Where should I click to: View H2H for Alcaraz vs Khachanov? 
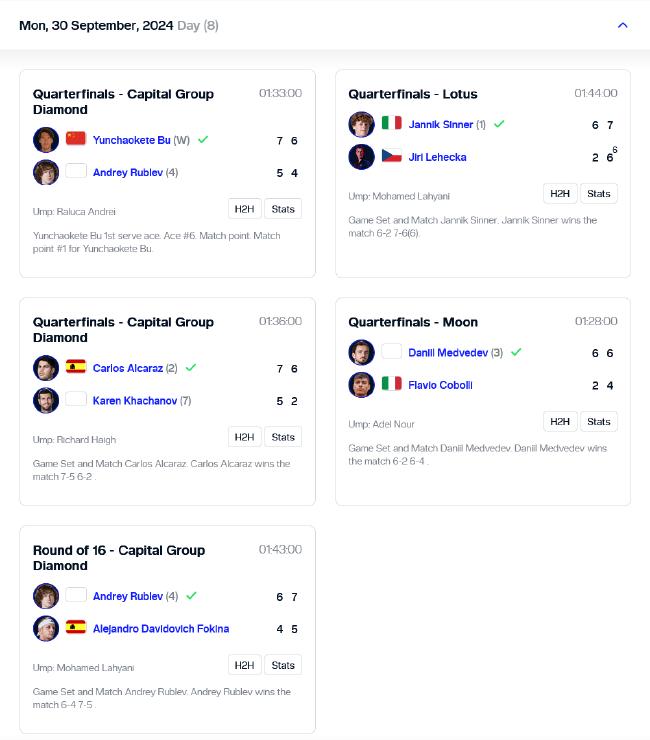point(245,437)
